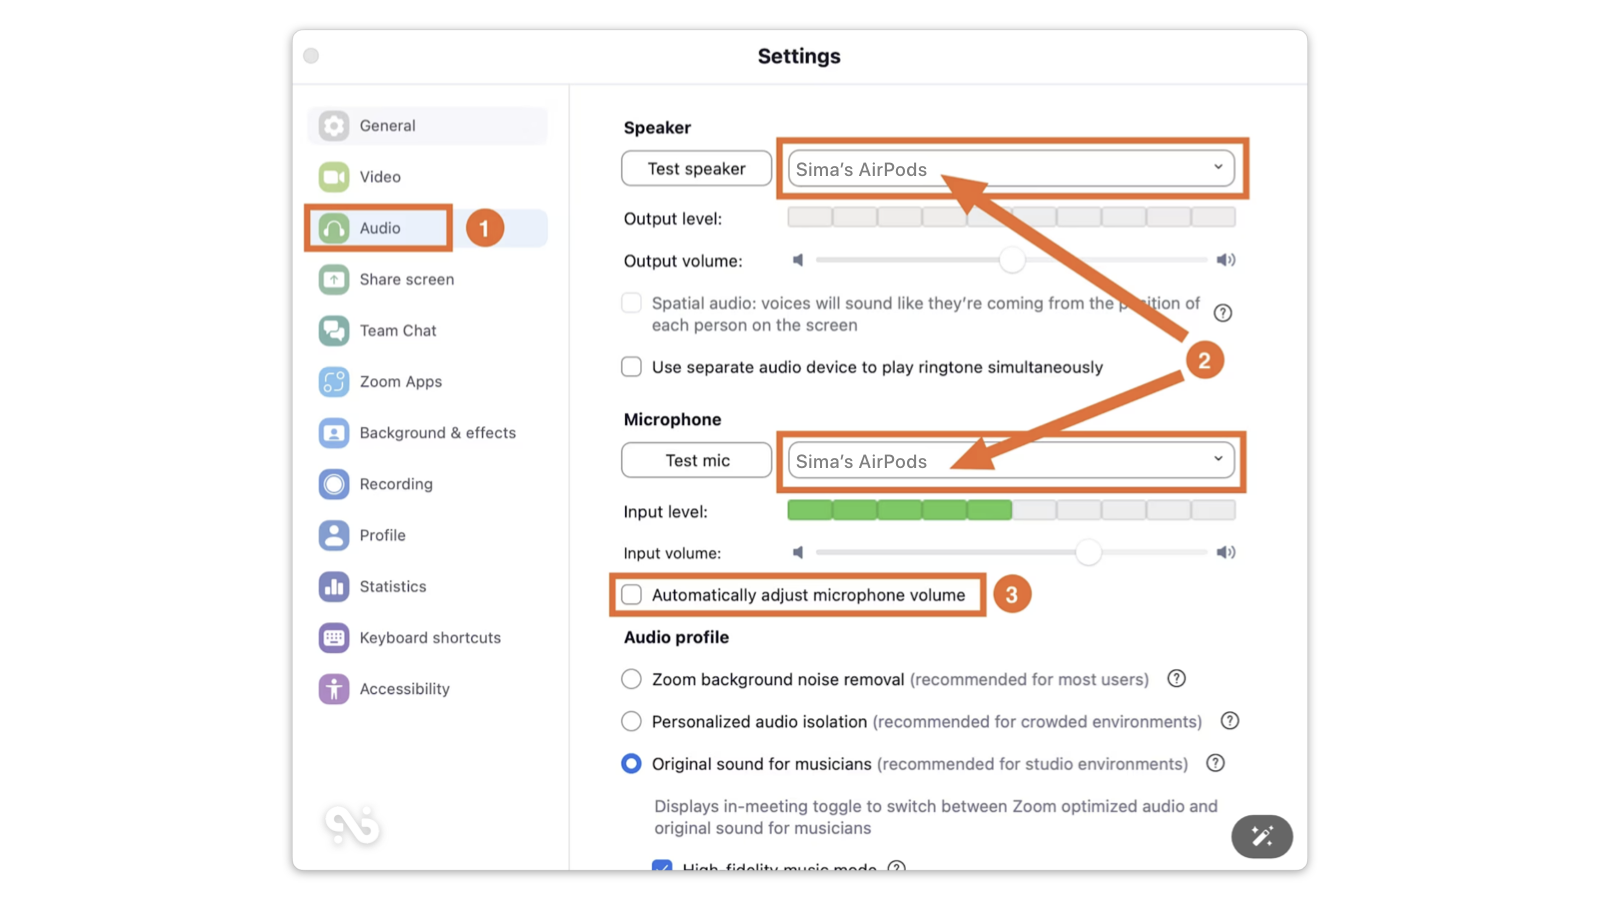Click the low output volume speaker icon
Screen dimensions: 1600x900
point(798,260)
